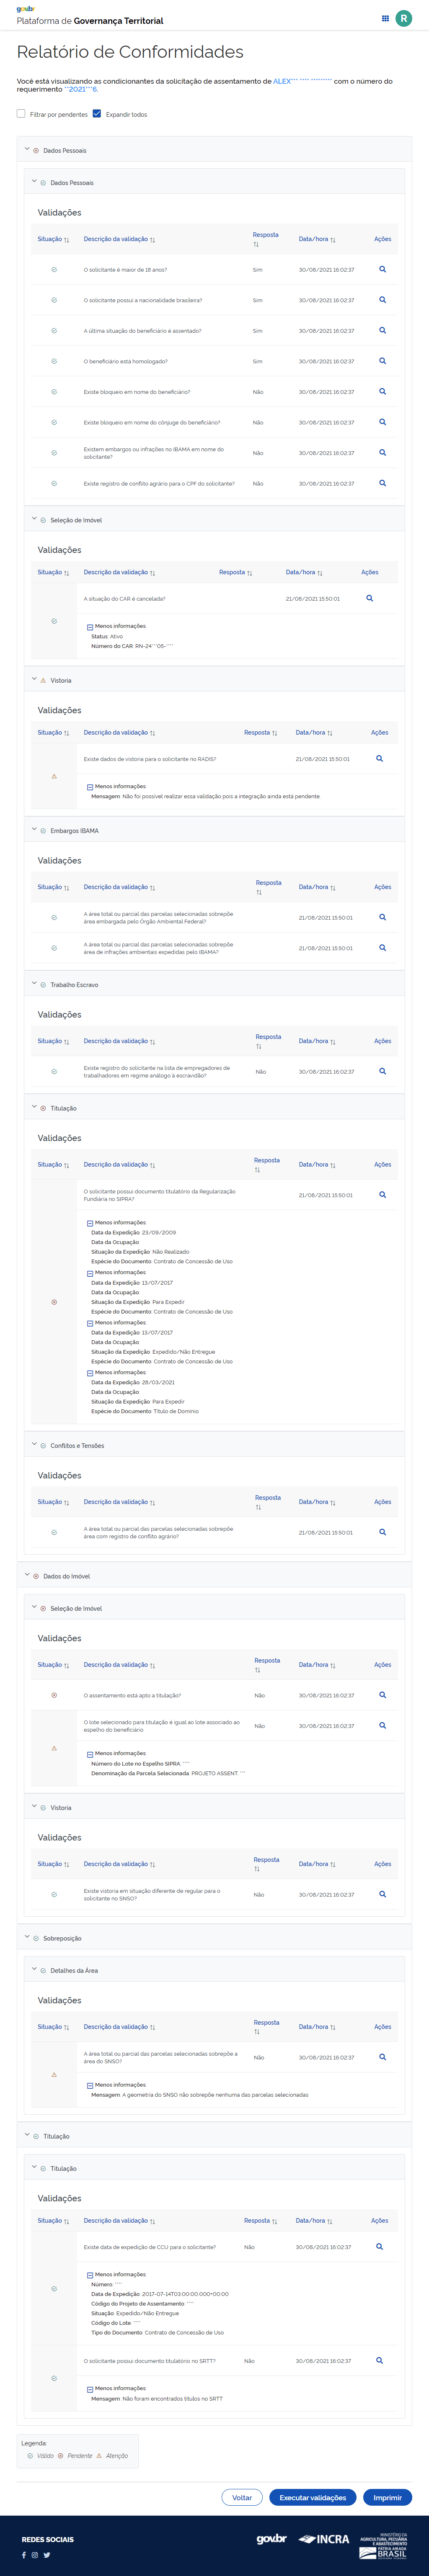The width and height of the screenshot is (429, 2576).
Task: Uncheck 'Expandir todos' checkbox
Action: [x=97, y=114]
